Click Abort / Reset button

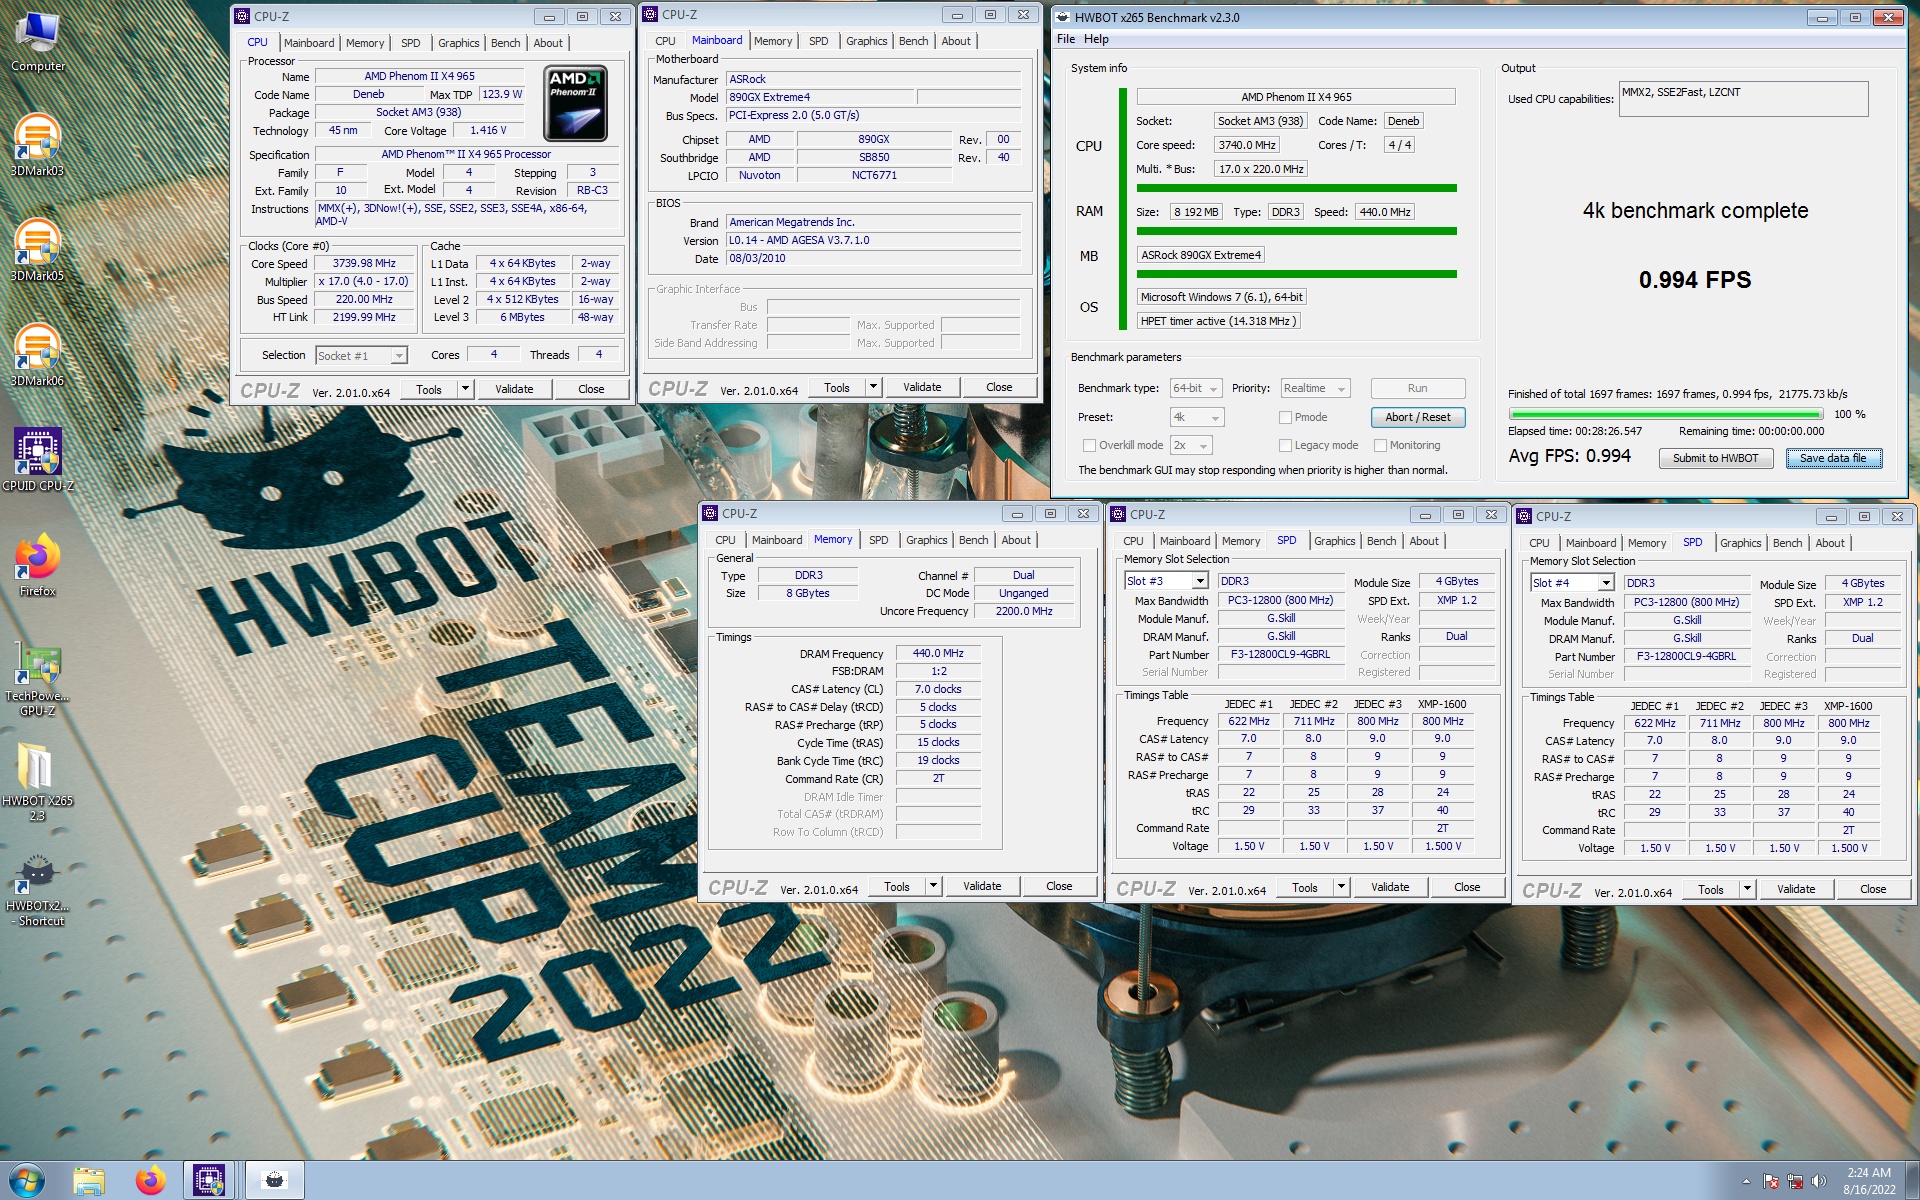pyautogui.click(x=1418, y=417)
